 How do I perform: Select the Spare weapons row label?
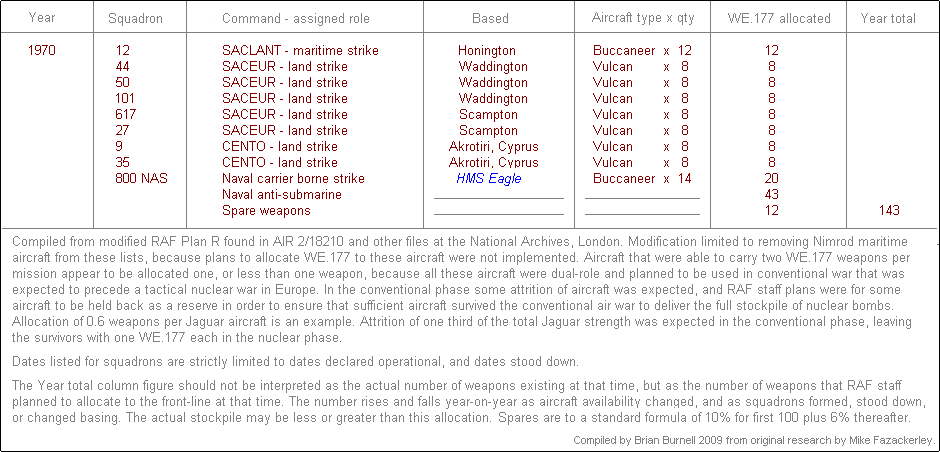pyautogui.click(x=266, y=211)
